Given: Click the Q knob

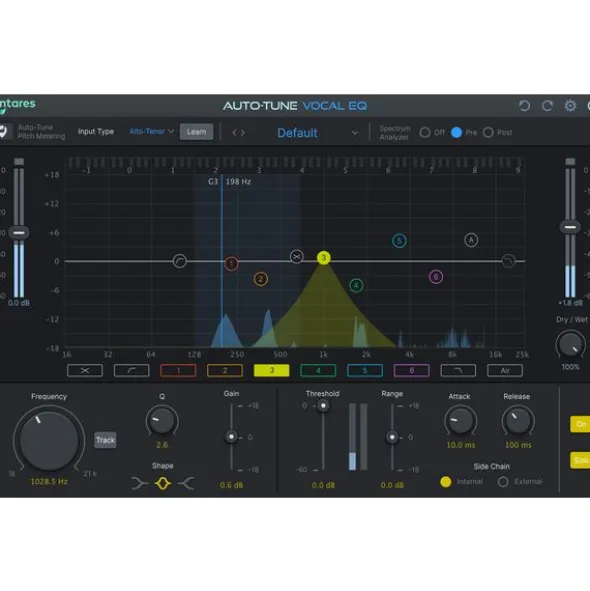Looking at the screenshot, I should [x=162, y=421].
